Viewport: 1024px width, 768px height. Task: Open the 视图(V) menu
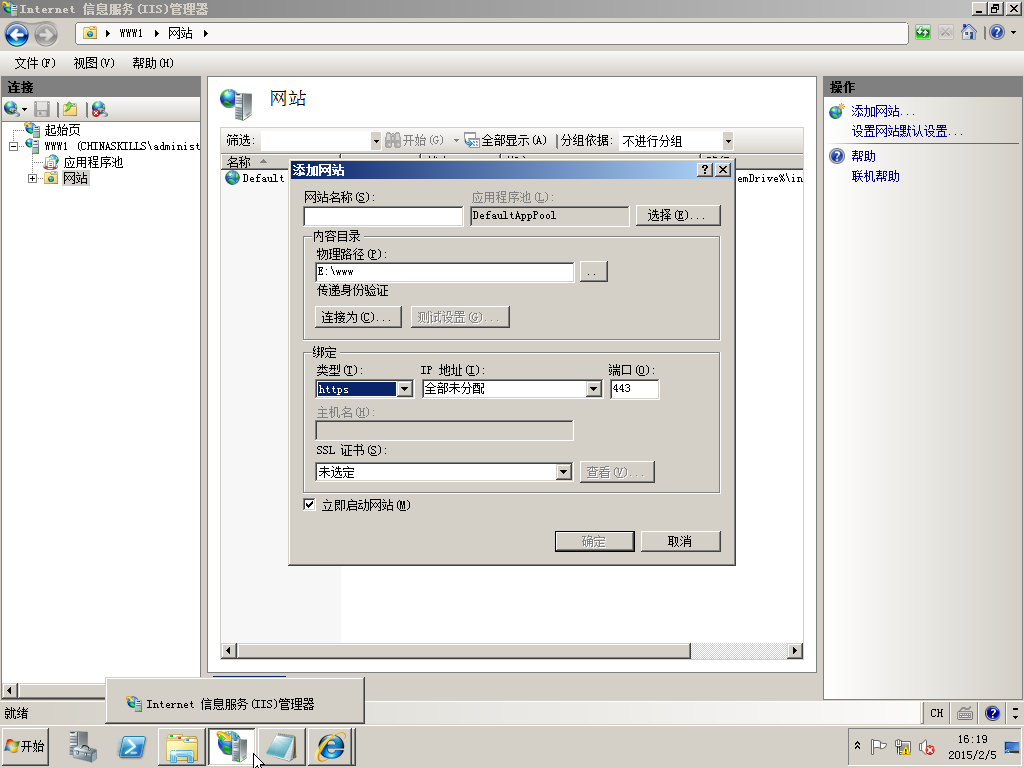[94, 63]
